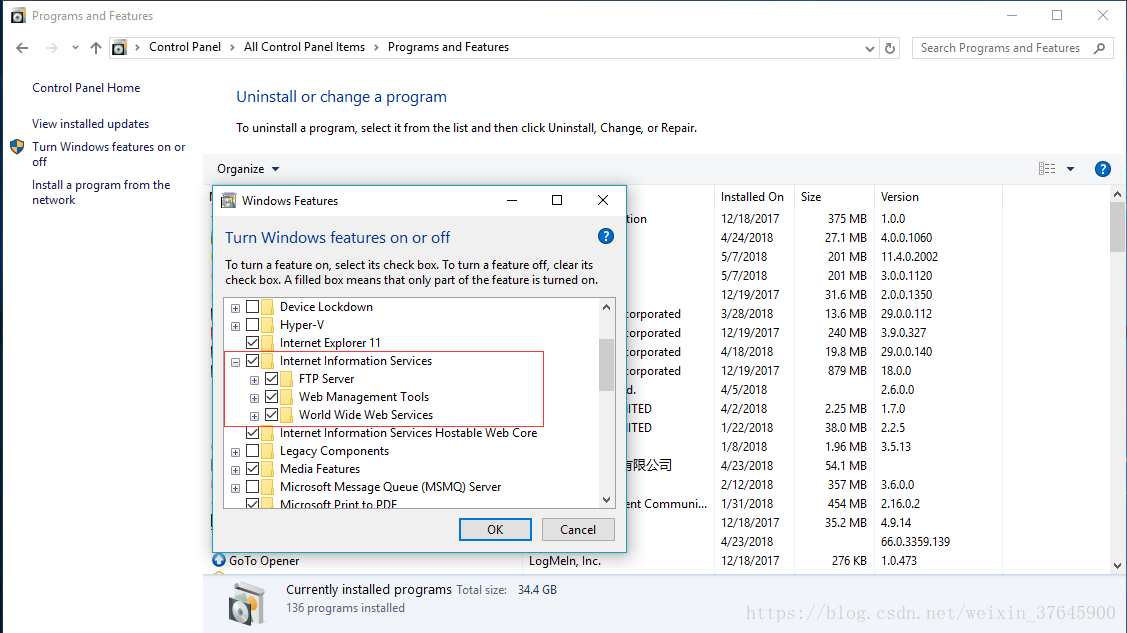This screenshot has height=633, width=1127.
Task: Toggle Internet Information Services checkbox
Action: point(252,361)
